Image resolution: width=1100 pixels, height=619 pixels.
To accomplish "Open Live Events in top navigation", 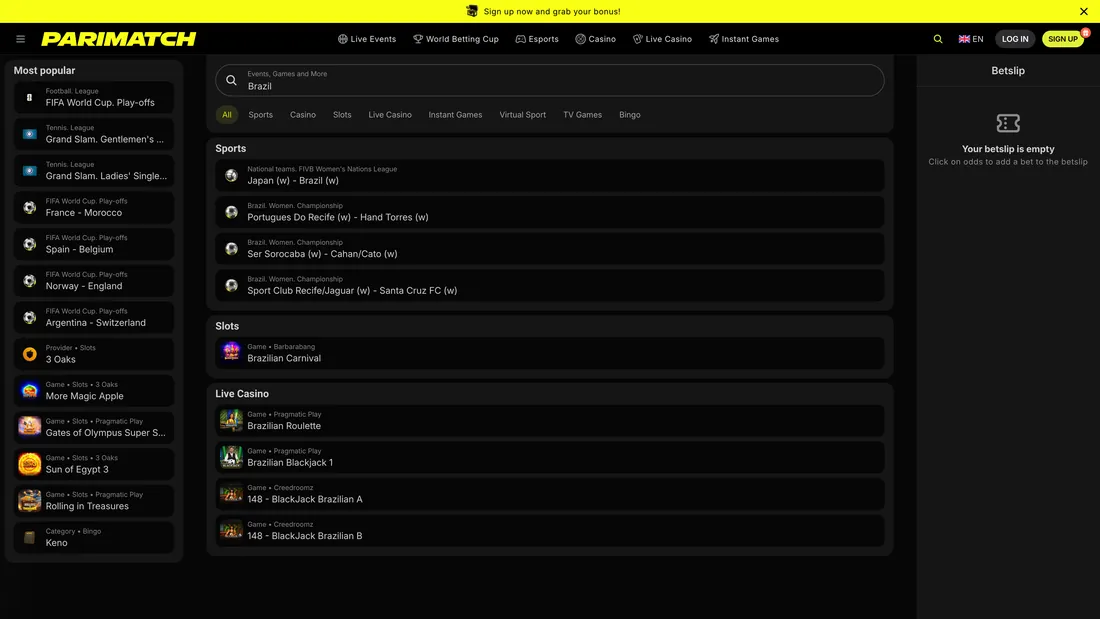I will tap(367, 39).
